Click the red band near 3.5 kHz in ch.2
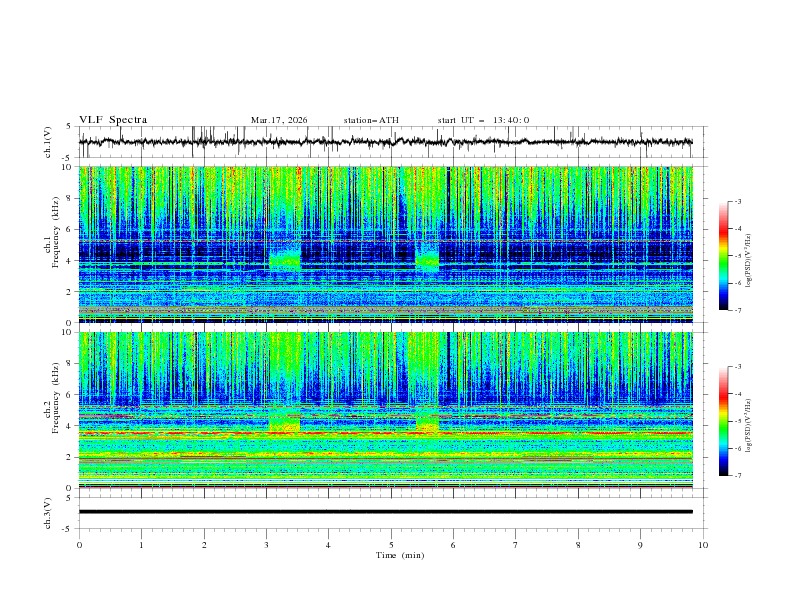The width and height of the screenshot is (792, 612). 385,433
